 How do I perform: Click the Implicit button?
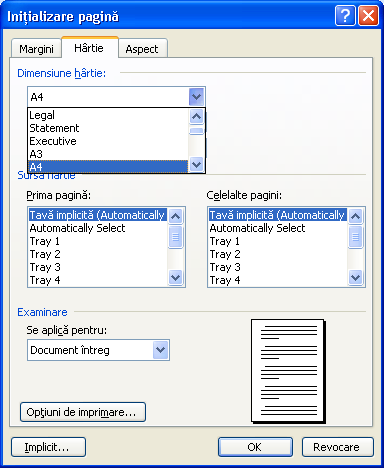tap(48, 447)
